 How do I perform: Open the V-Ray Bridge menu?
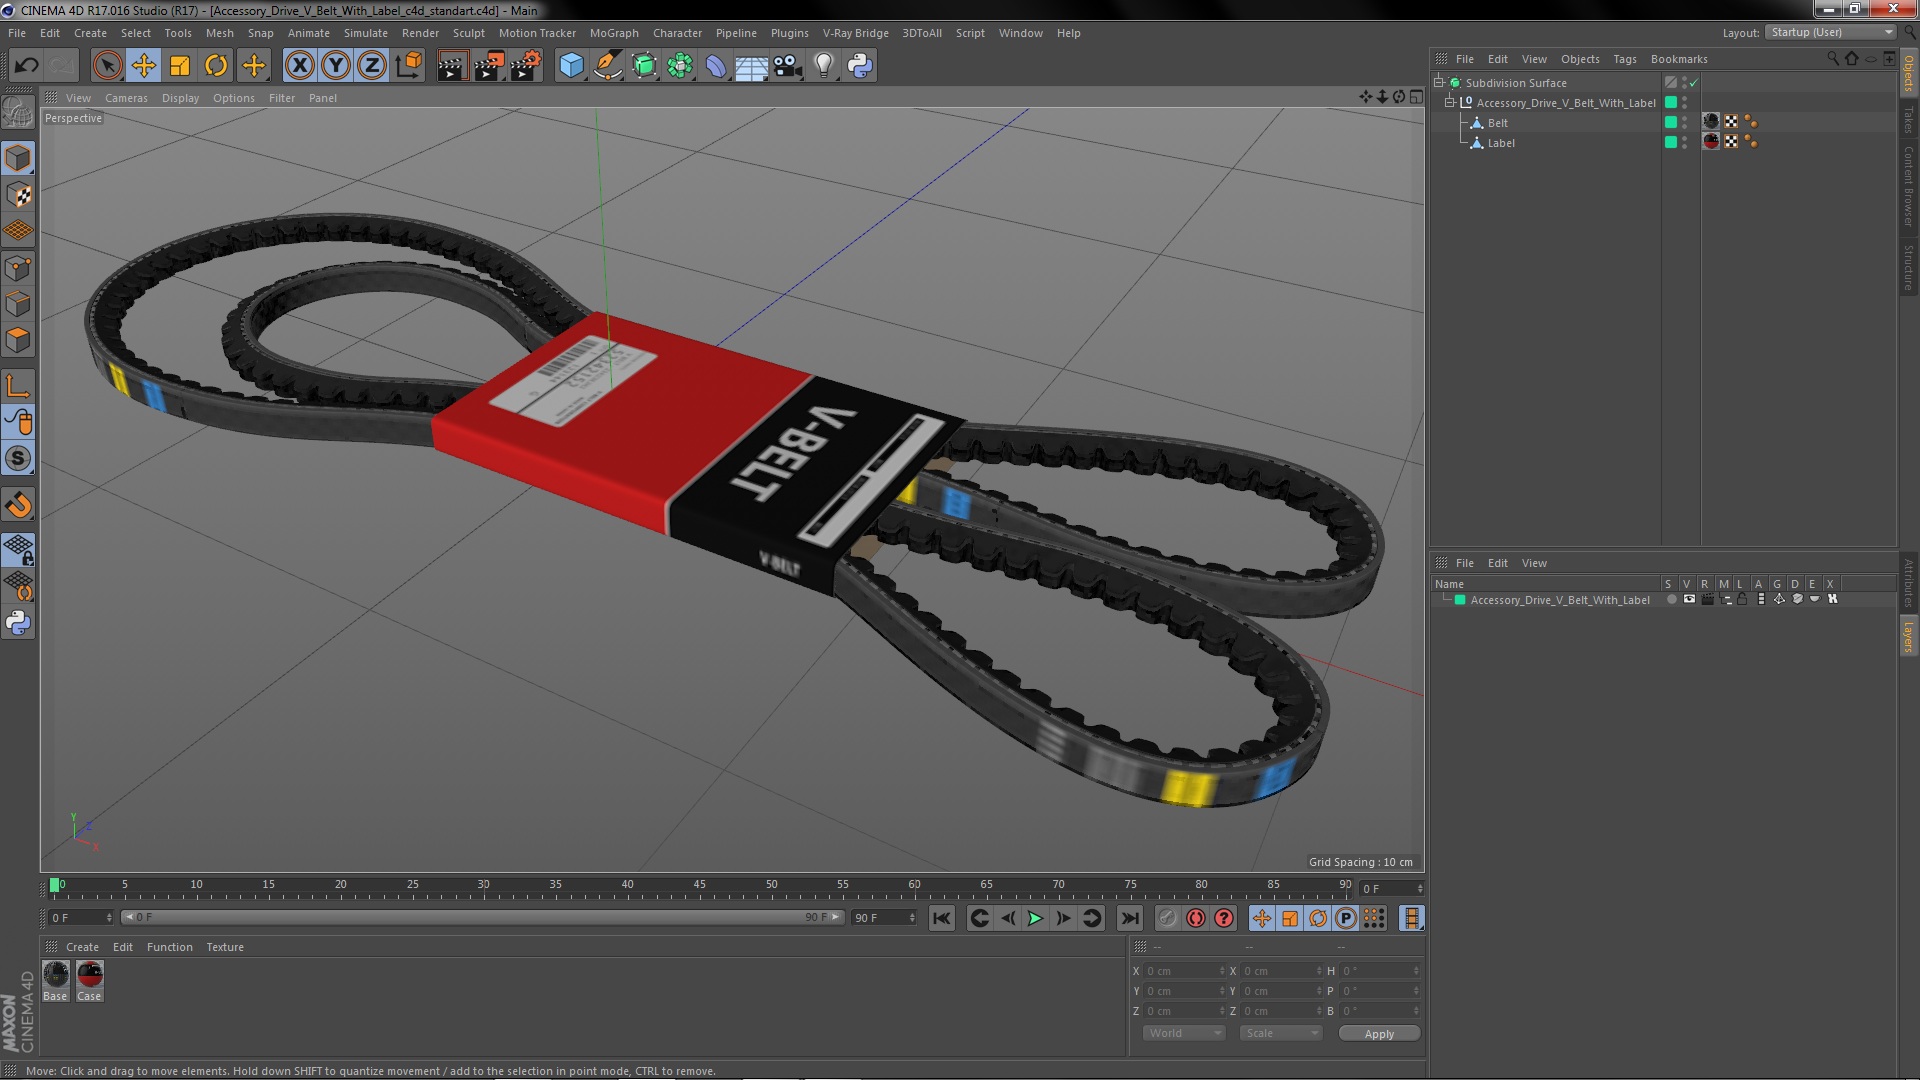coord(855,33)
